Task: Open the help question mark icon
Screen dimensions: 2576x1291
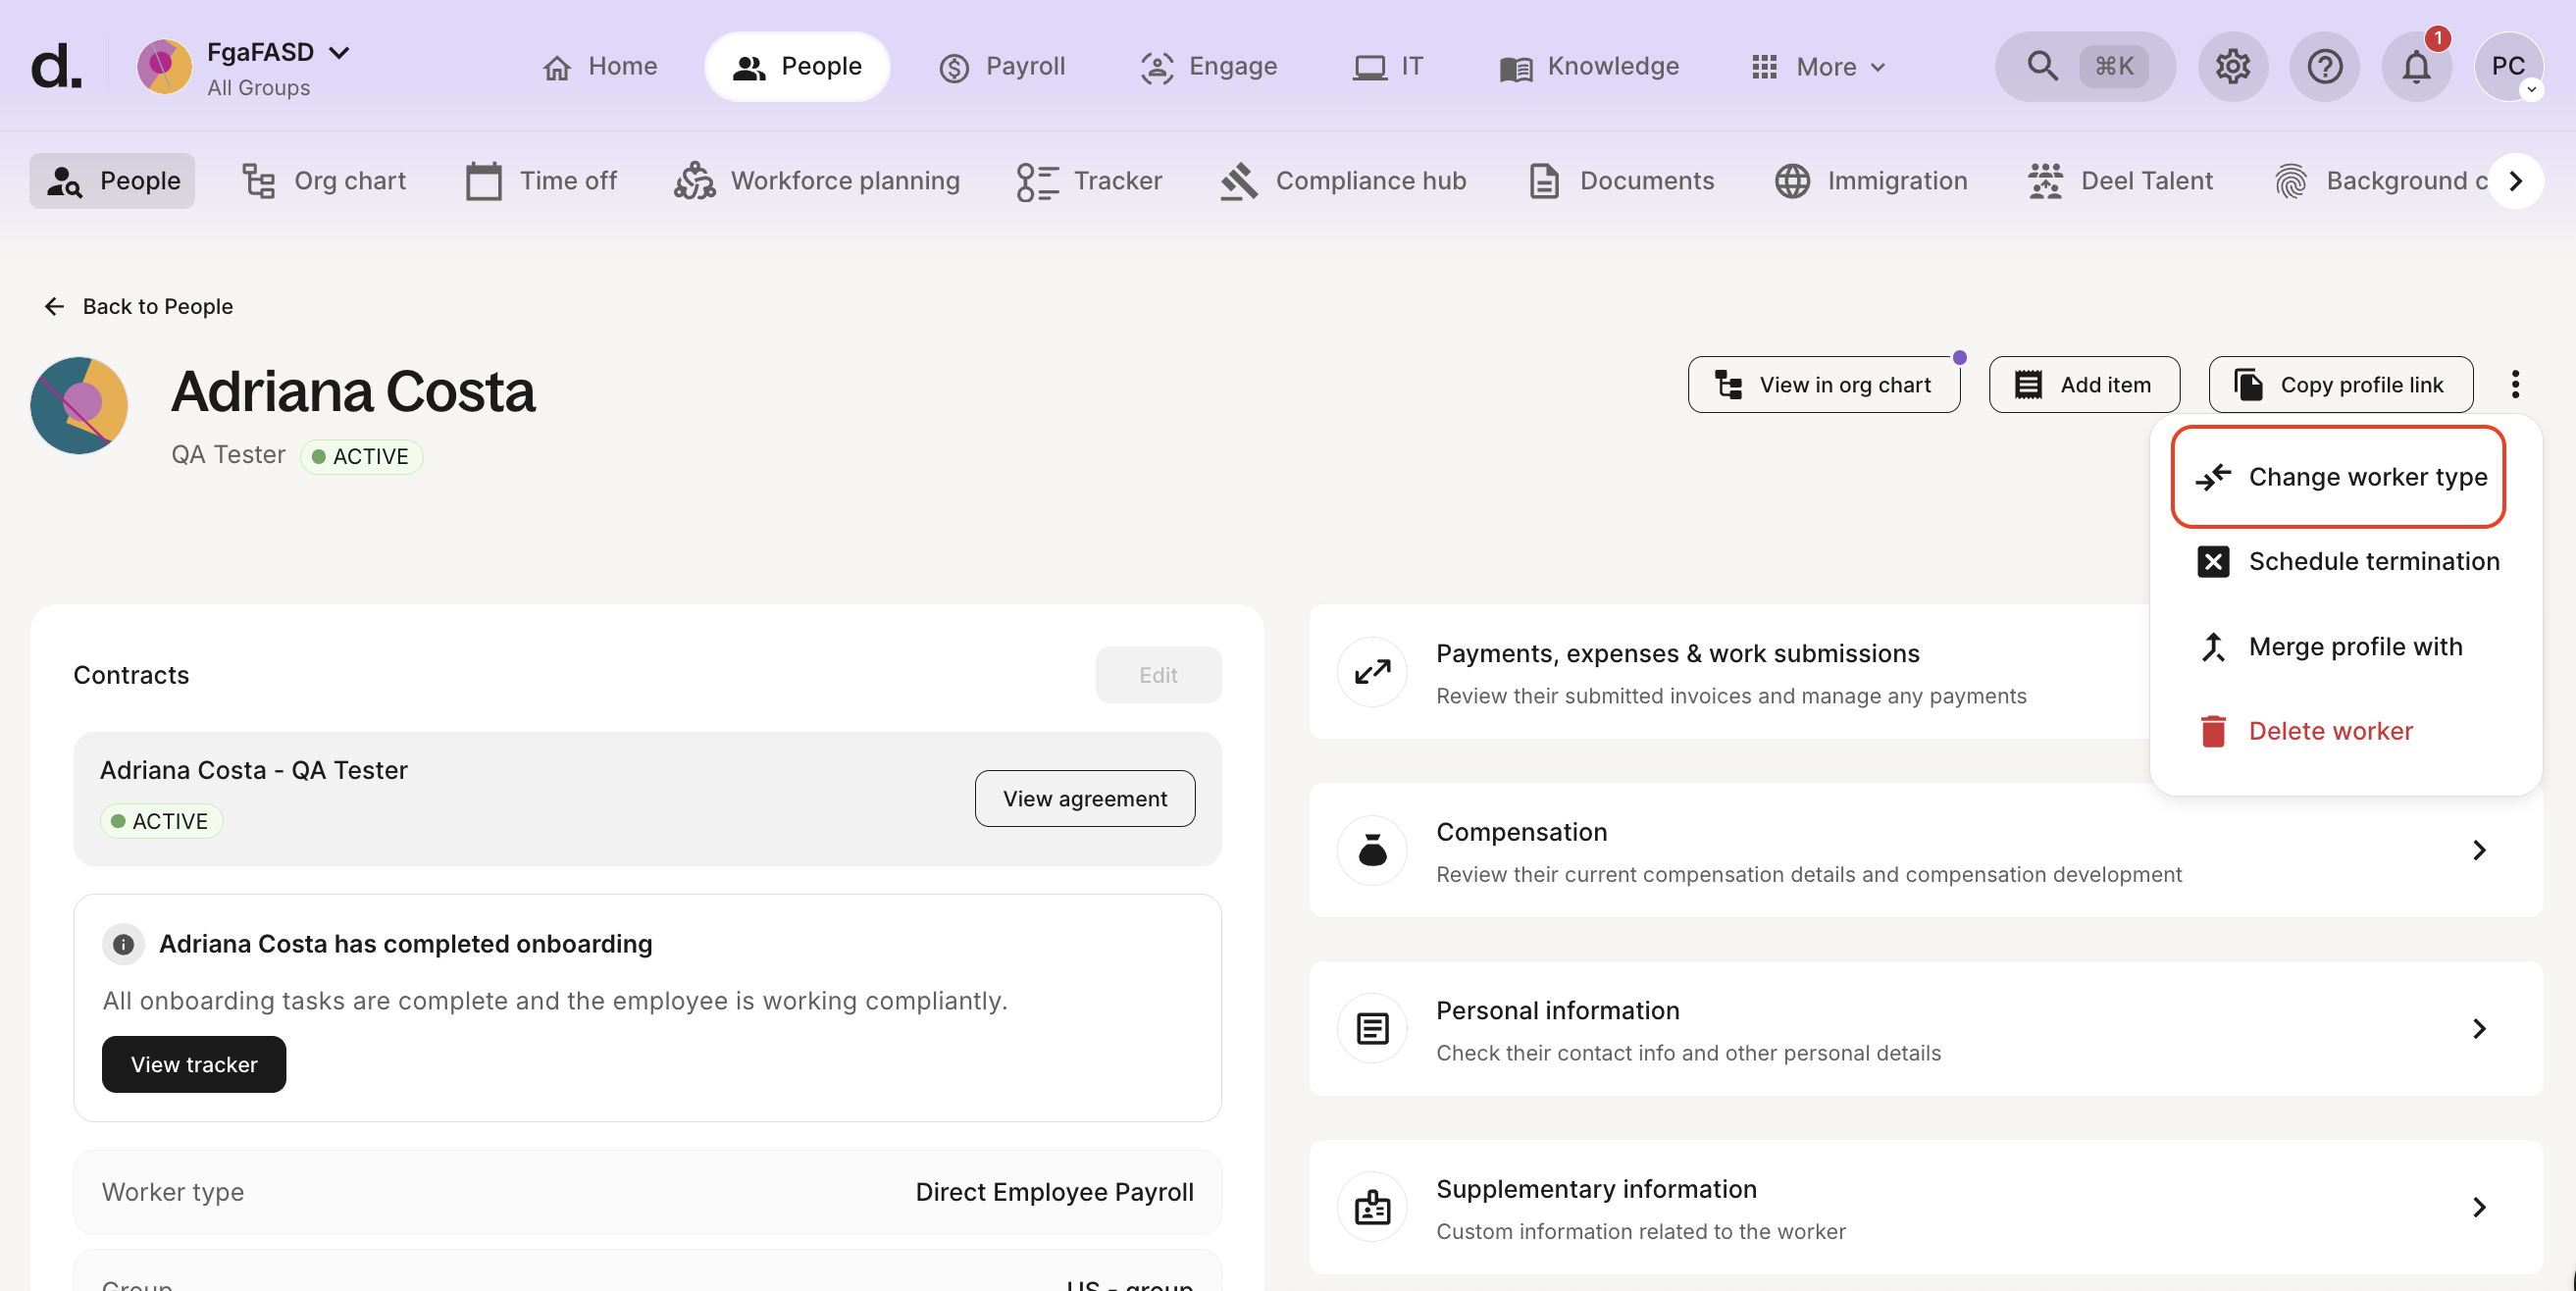Action: pos(2324,67)
